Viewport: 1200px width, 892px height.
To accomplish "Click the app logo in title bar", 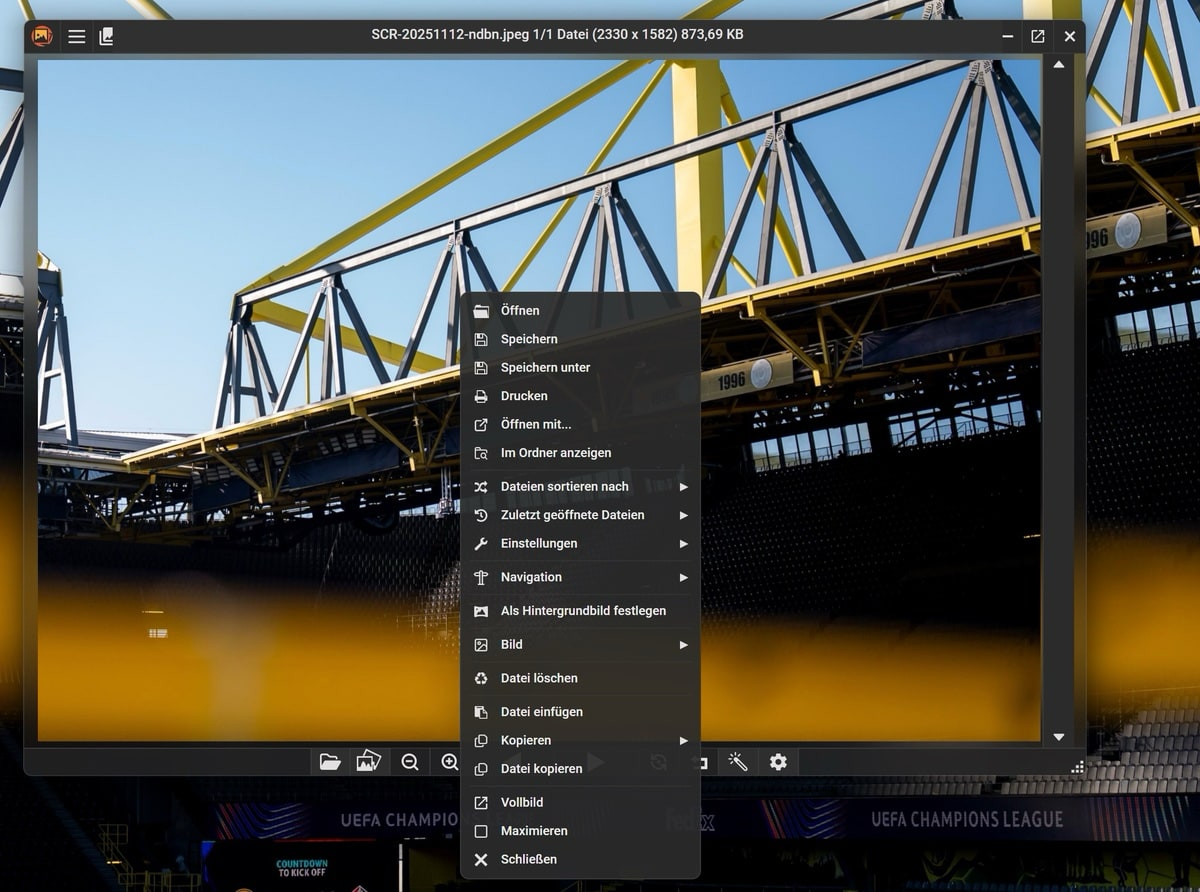I will [x=42, y=36].
